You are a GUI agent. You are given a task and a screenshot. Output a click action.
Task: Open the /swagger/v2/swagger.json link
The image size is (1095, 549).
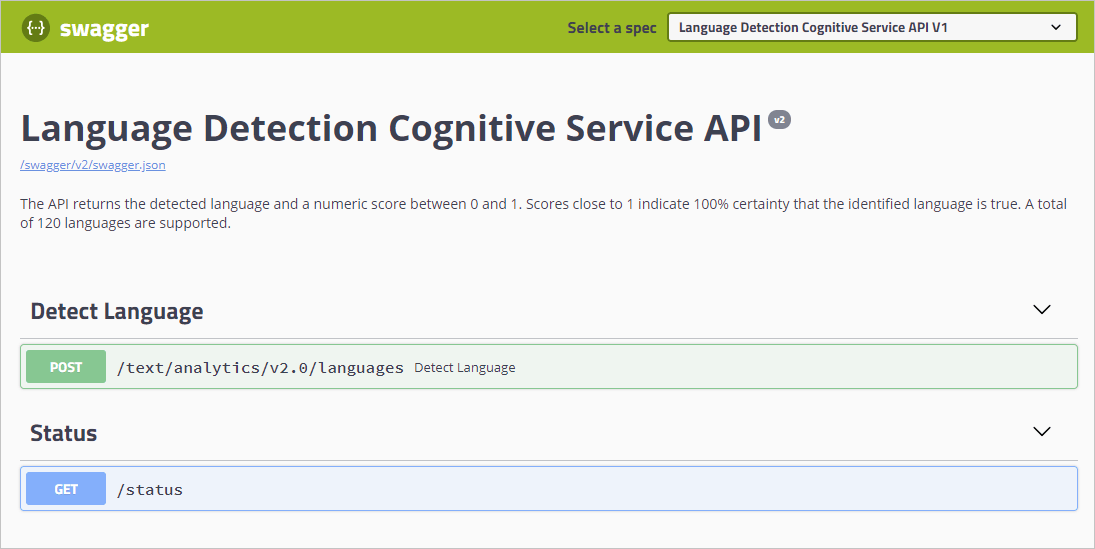click(x=93, y=165)
